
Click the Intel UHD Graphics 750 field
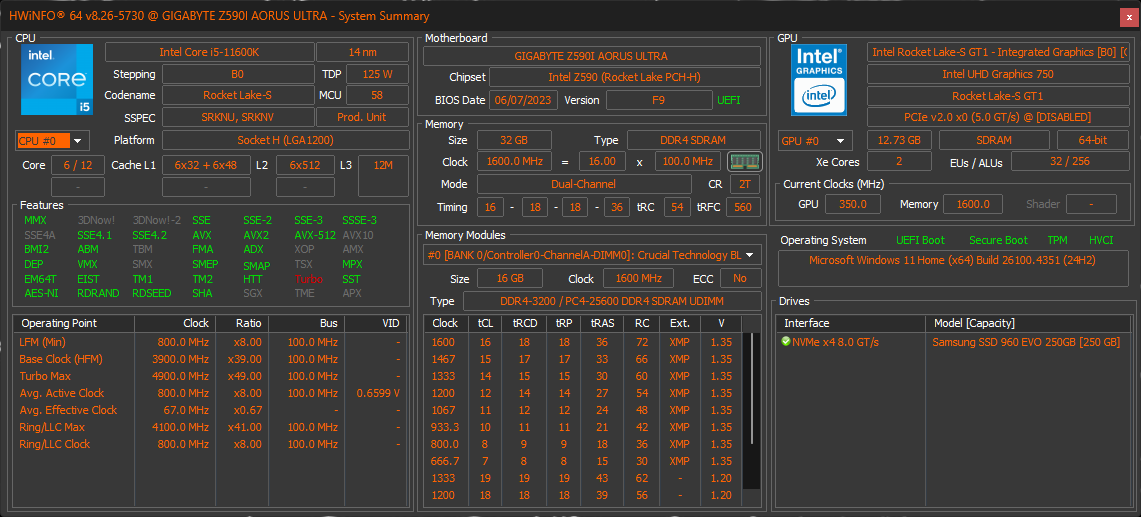(998, 74)
